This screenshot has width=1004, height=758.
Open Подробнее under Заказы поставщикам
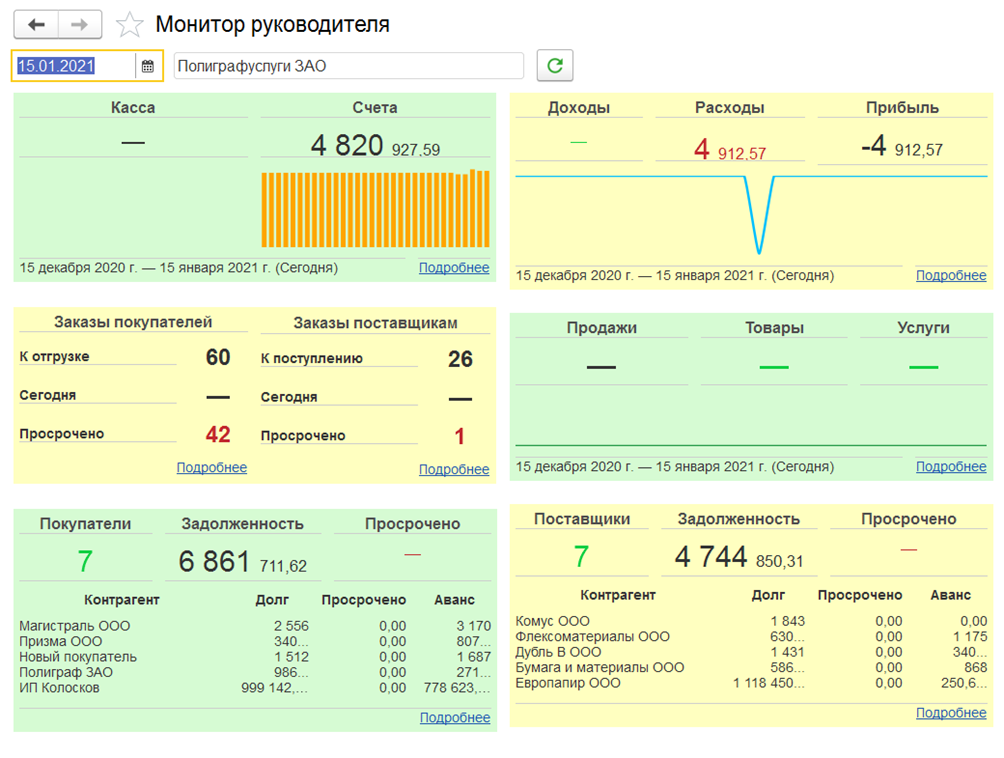[454, 469]
